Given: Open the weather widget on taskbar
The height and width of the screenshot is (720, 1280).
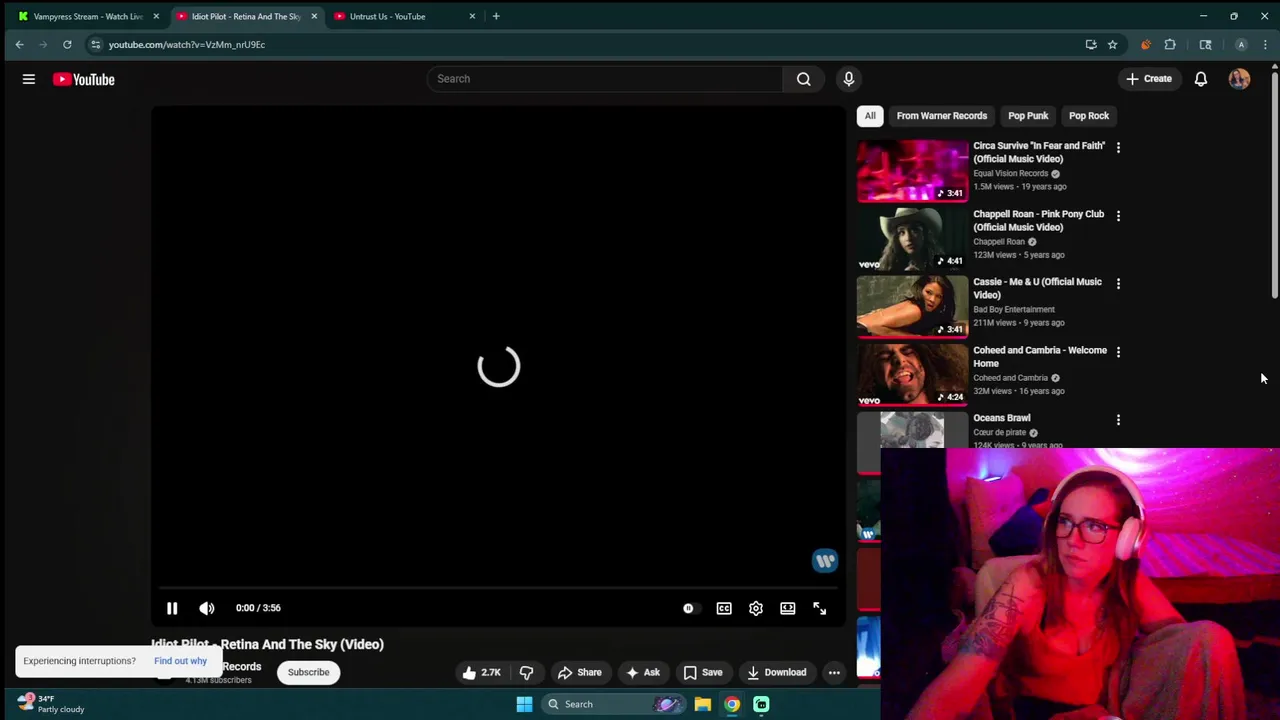Looking at the screenshot, I should click(50, 704).
